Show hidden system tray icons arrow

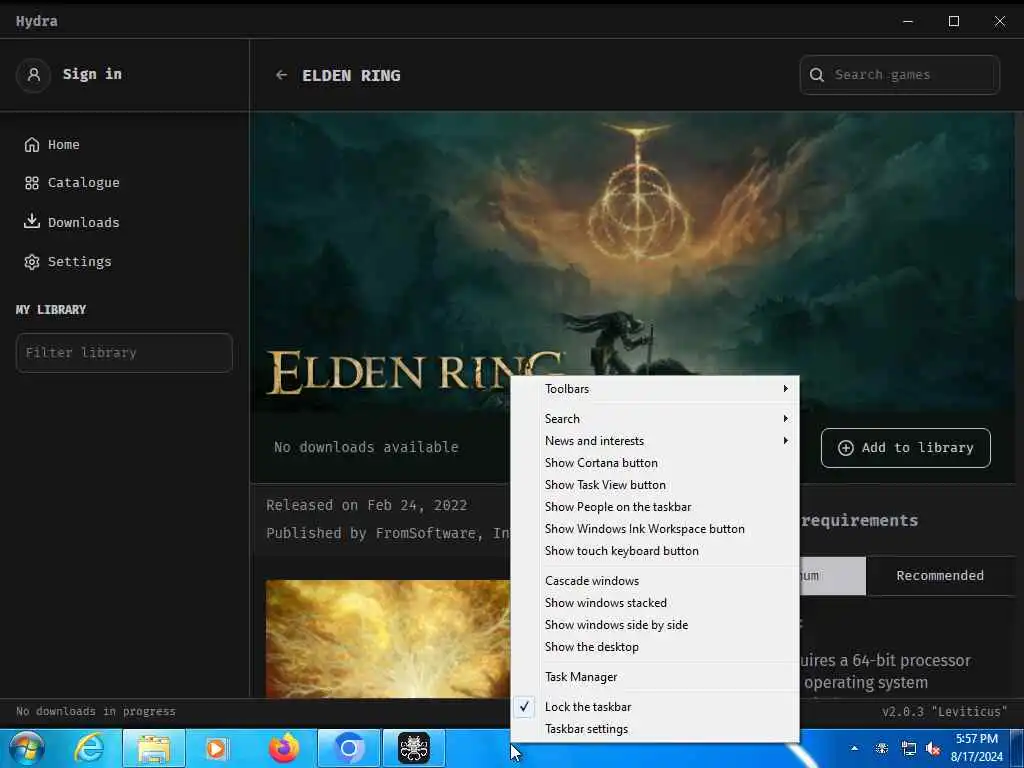pos(854,748)
